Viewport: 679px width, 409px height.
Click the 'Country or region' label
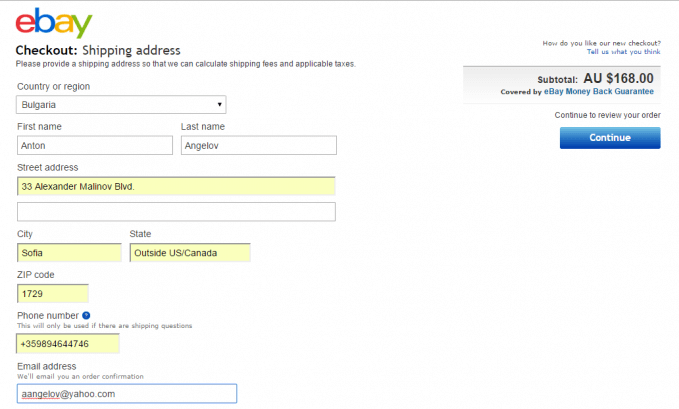click(x=53, y=86)
